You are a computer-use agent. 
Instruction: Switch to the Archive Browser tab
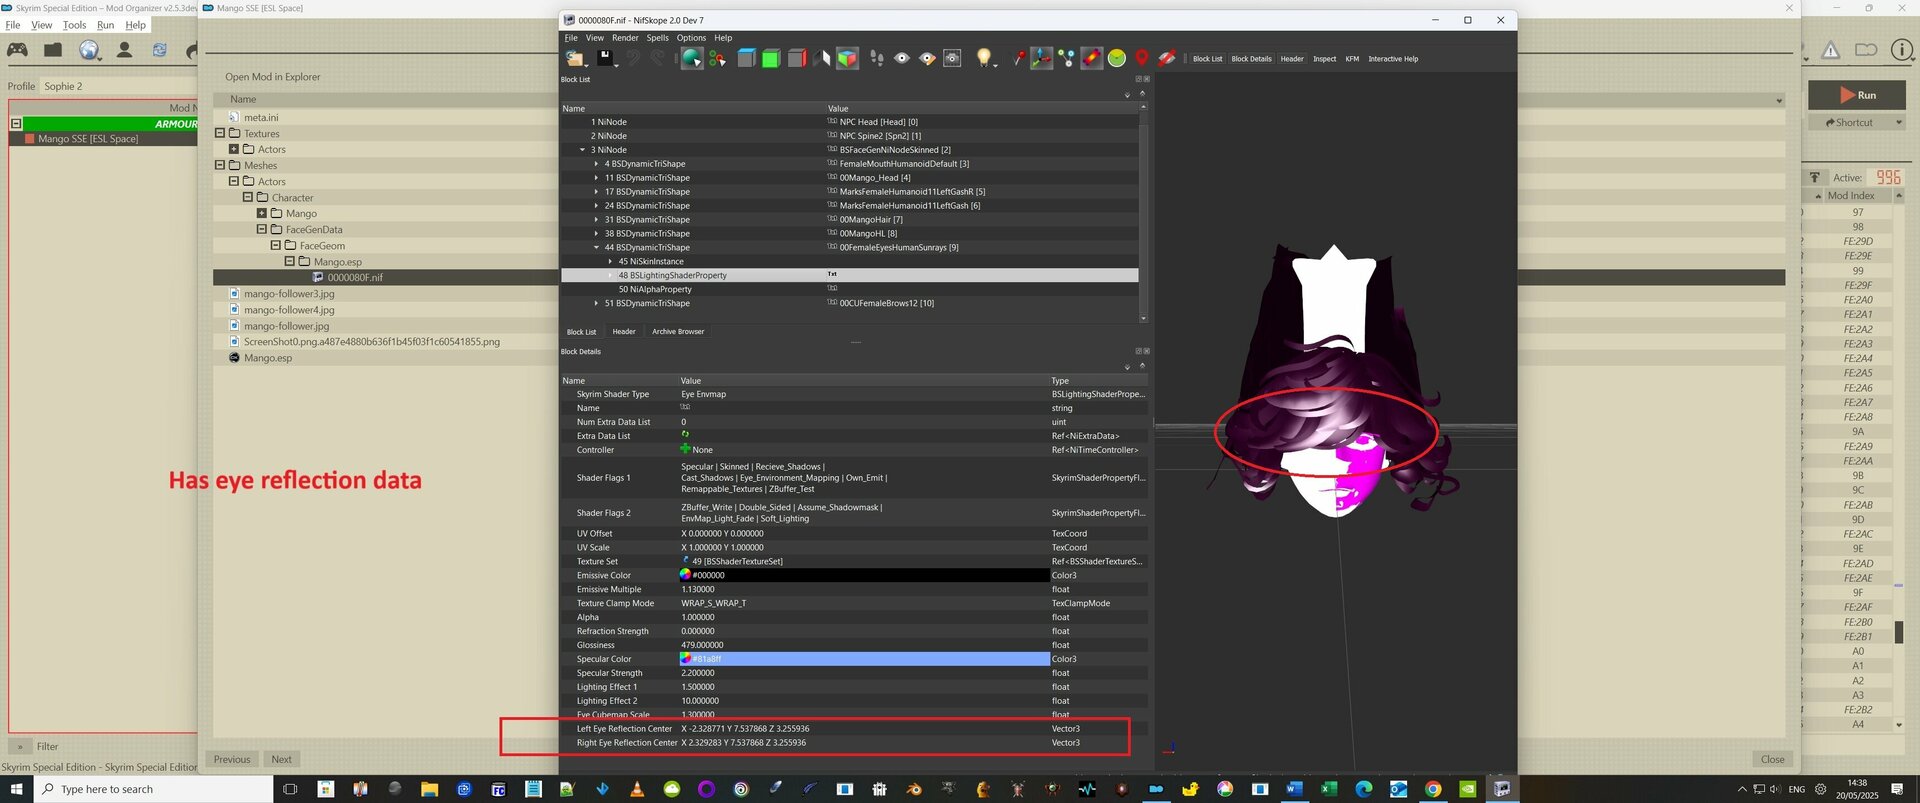coord(678,332)
